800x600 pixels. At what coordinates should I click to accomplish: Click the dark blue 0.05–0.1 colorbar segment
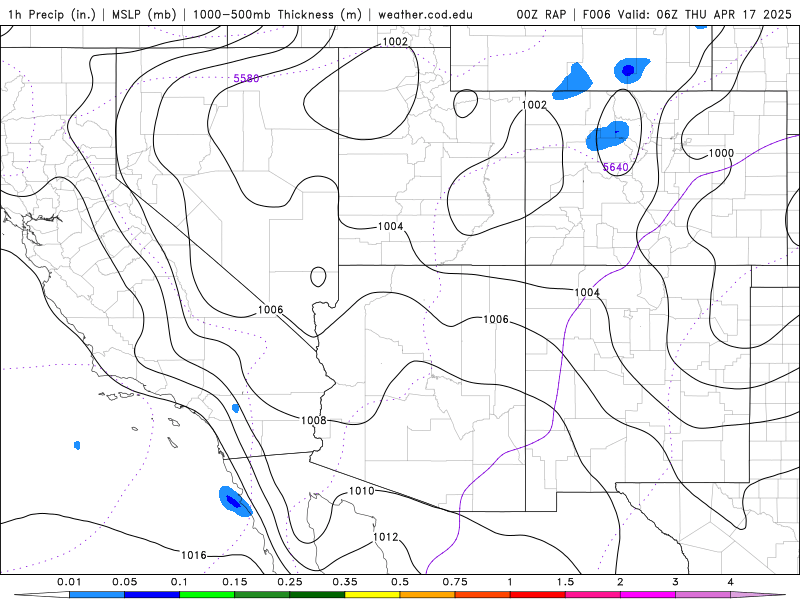point(152,595)
